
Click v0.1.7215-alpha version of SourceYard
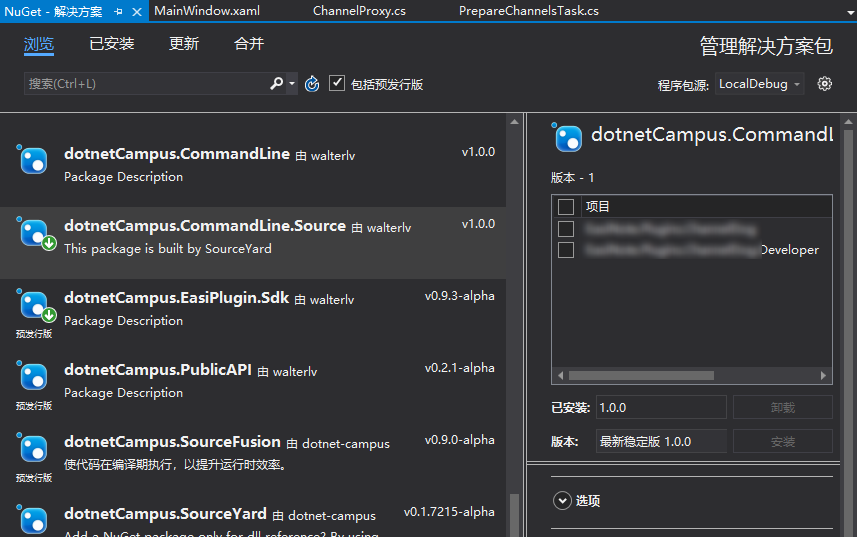click(449, 512)
